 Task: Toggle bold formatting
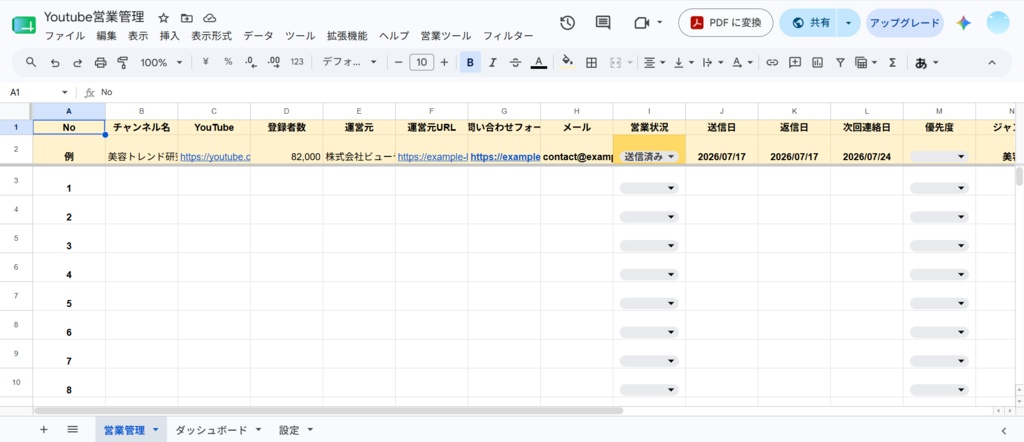(x=470, y=63)
